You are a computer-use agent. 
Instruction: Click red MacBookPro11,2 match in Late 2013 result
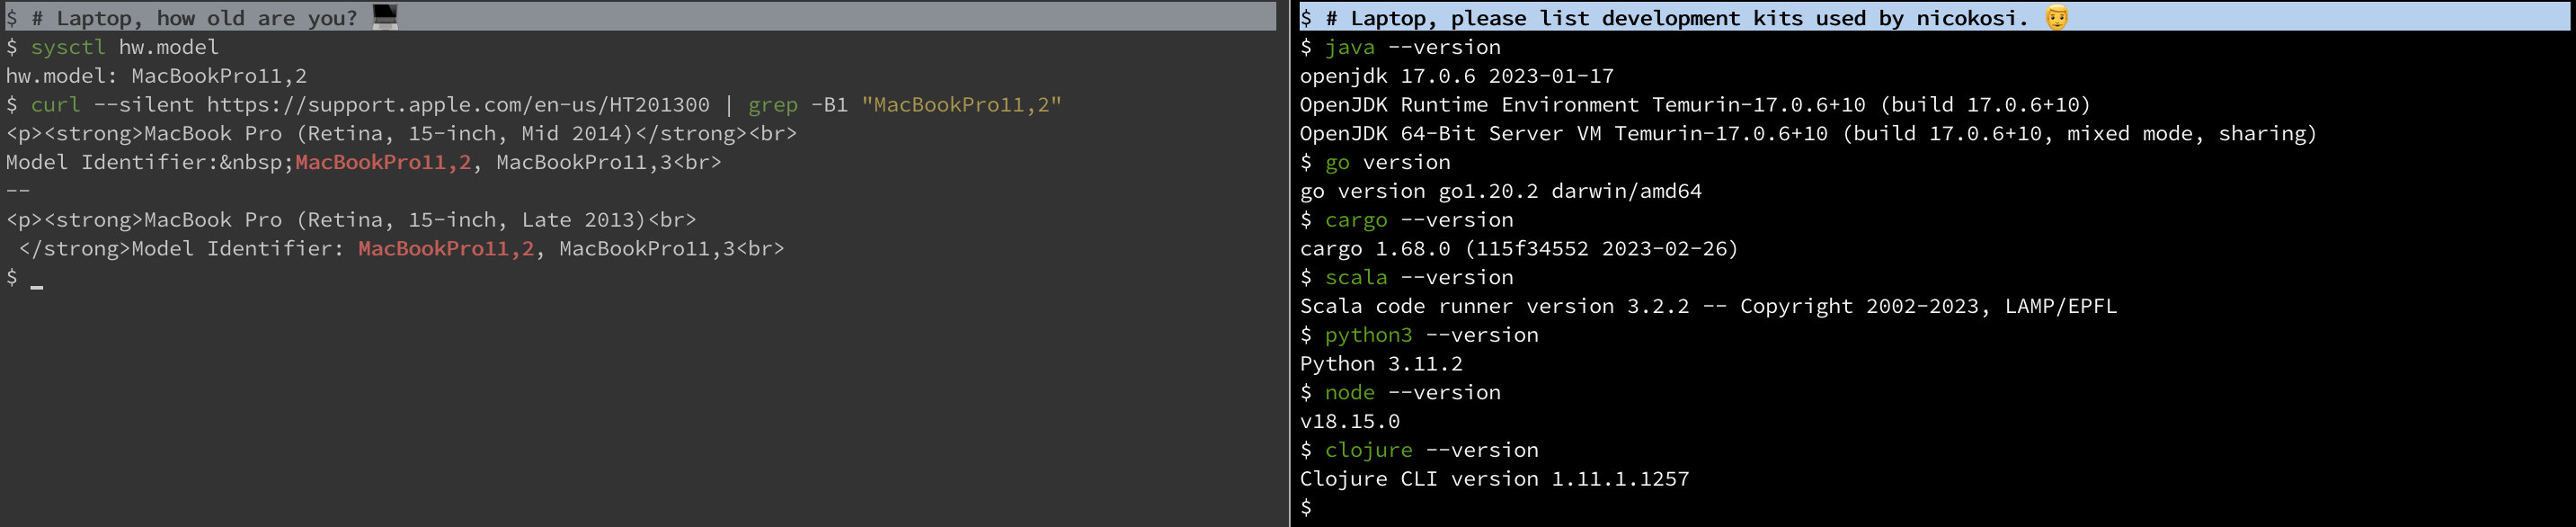point(446,249)
